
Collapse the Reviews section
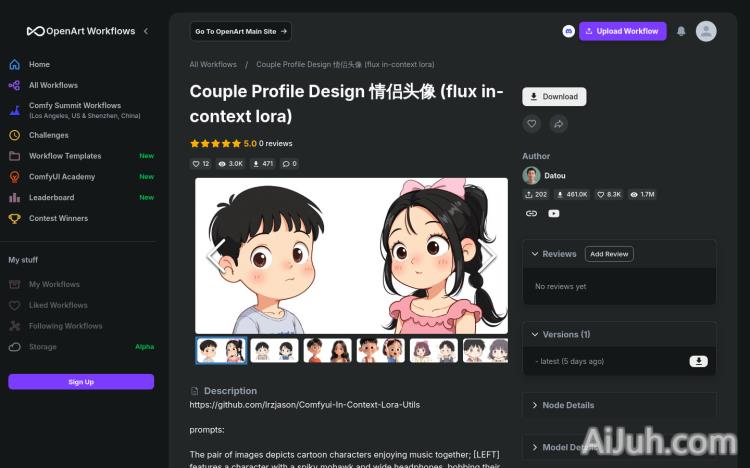click(535, 254)
